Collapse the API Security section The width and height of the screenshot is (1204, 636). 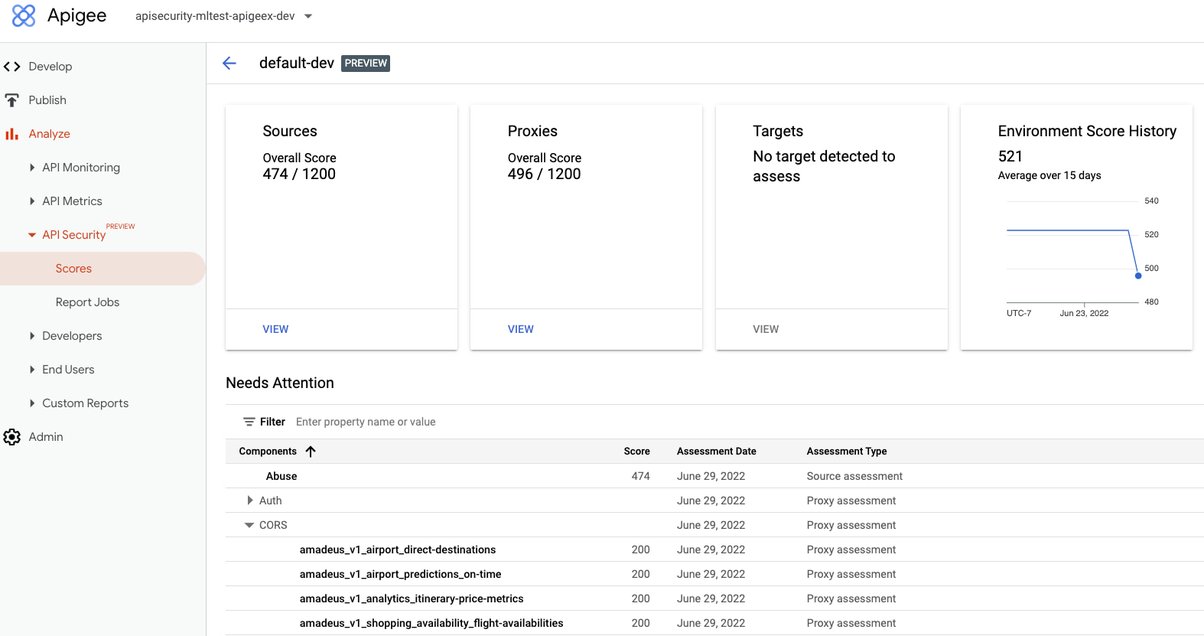tap(33, 234)
